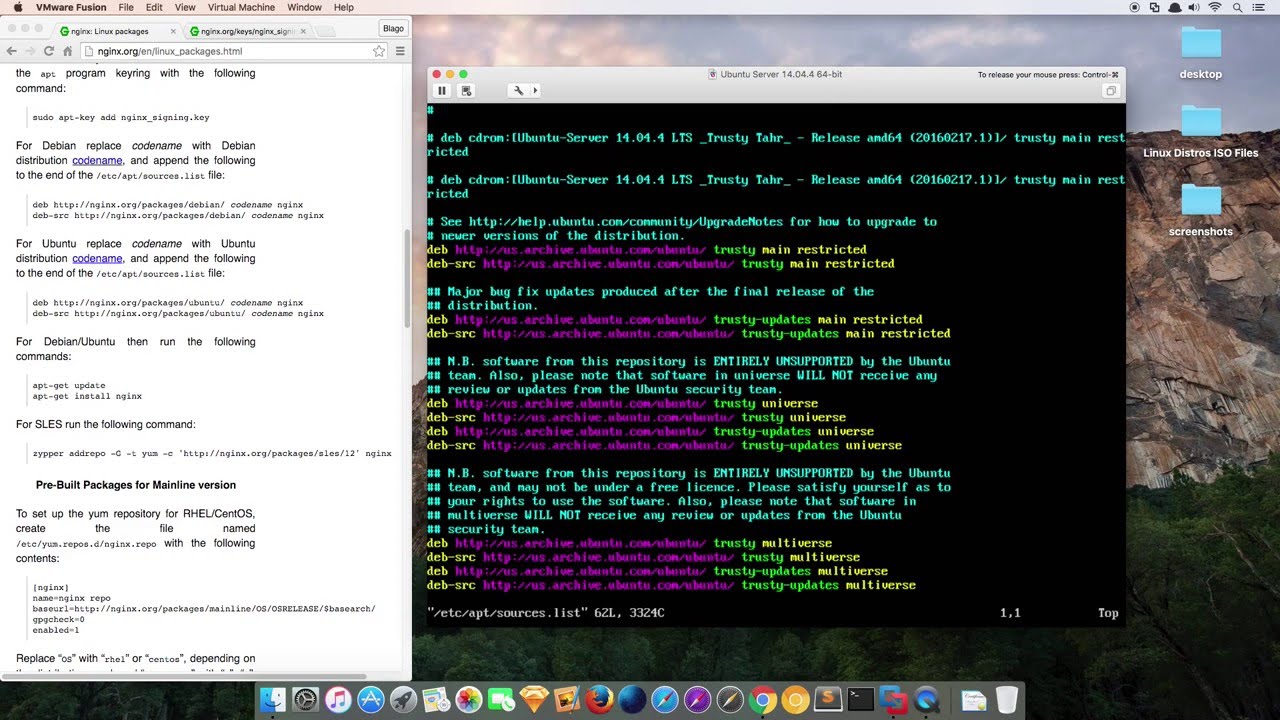Image resolution: width=1280 pixels, height=720 pixels.
Task: Open a new Chrome tab
Action: tap(327, 31)
